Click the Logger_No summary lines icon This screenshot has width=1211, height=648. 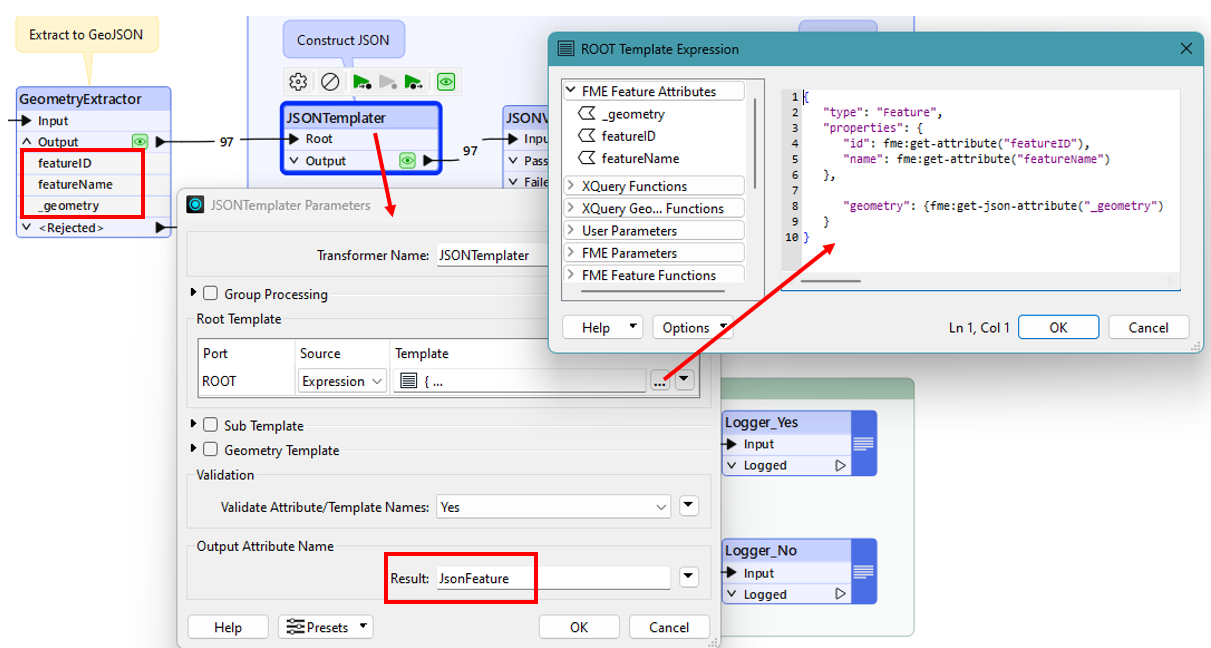coord(864,572)
